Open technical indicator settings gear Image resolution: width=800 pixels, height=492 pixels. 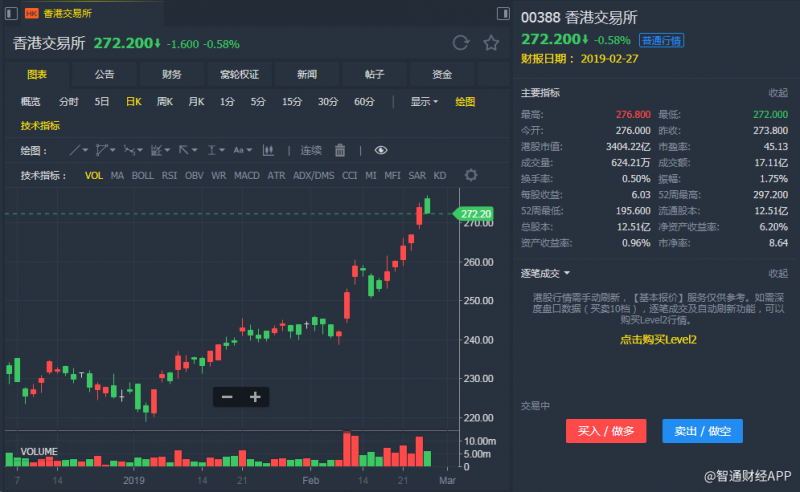pos(471,175)
